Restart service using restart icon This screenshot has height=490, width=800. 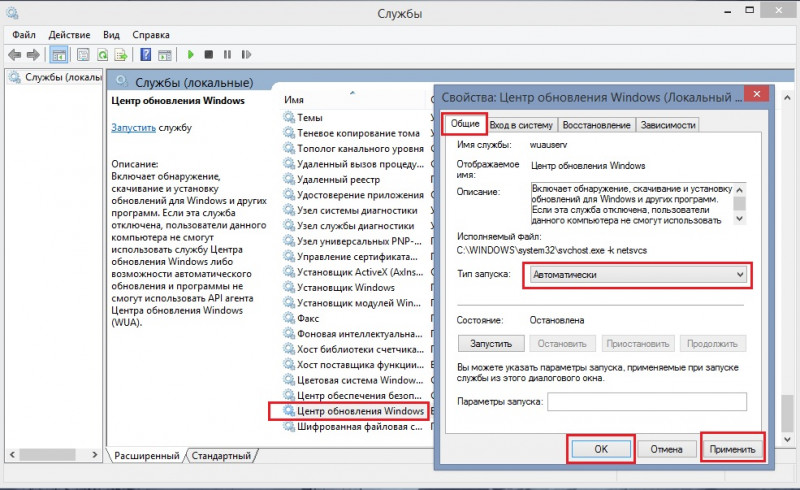coord(246,55)
